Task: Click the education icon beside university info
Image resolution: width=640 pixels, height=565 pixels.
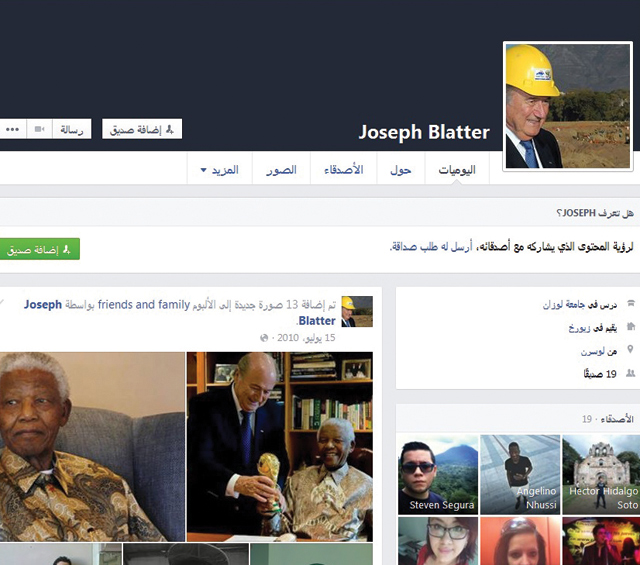Action: [x=631, y=303]
